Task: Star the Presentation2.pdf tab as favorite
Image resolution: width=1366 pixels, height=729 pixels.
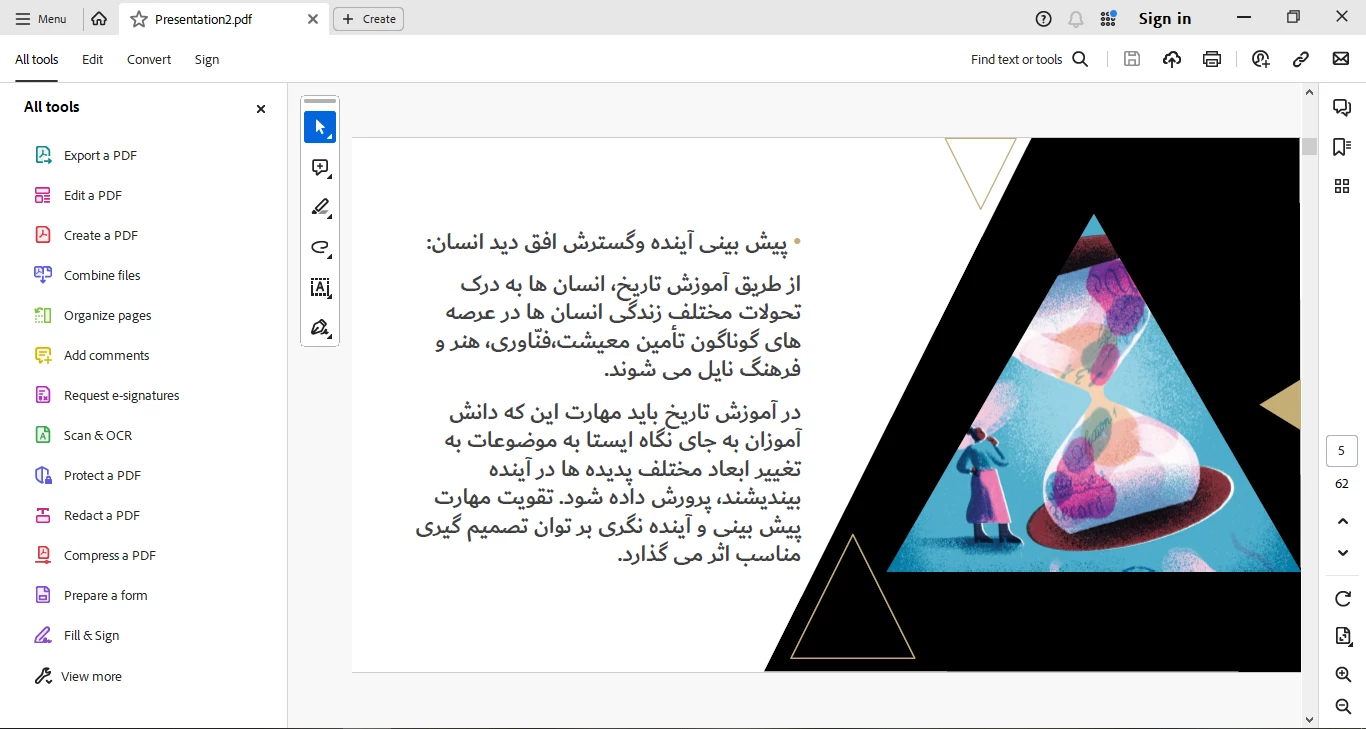Action: tap(139, 19)
